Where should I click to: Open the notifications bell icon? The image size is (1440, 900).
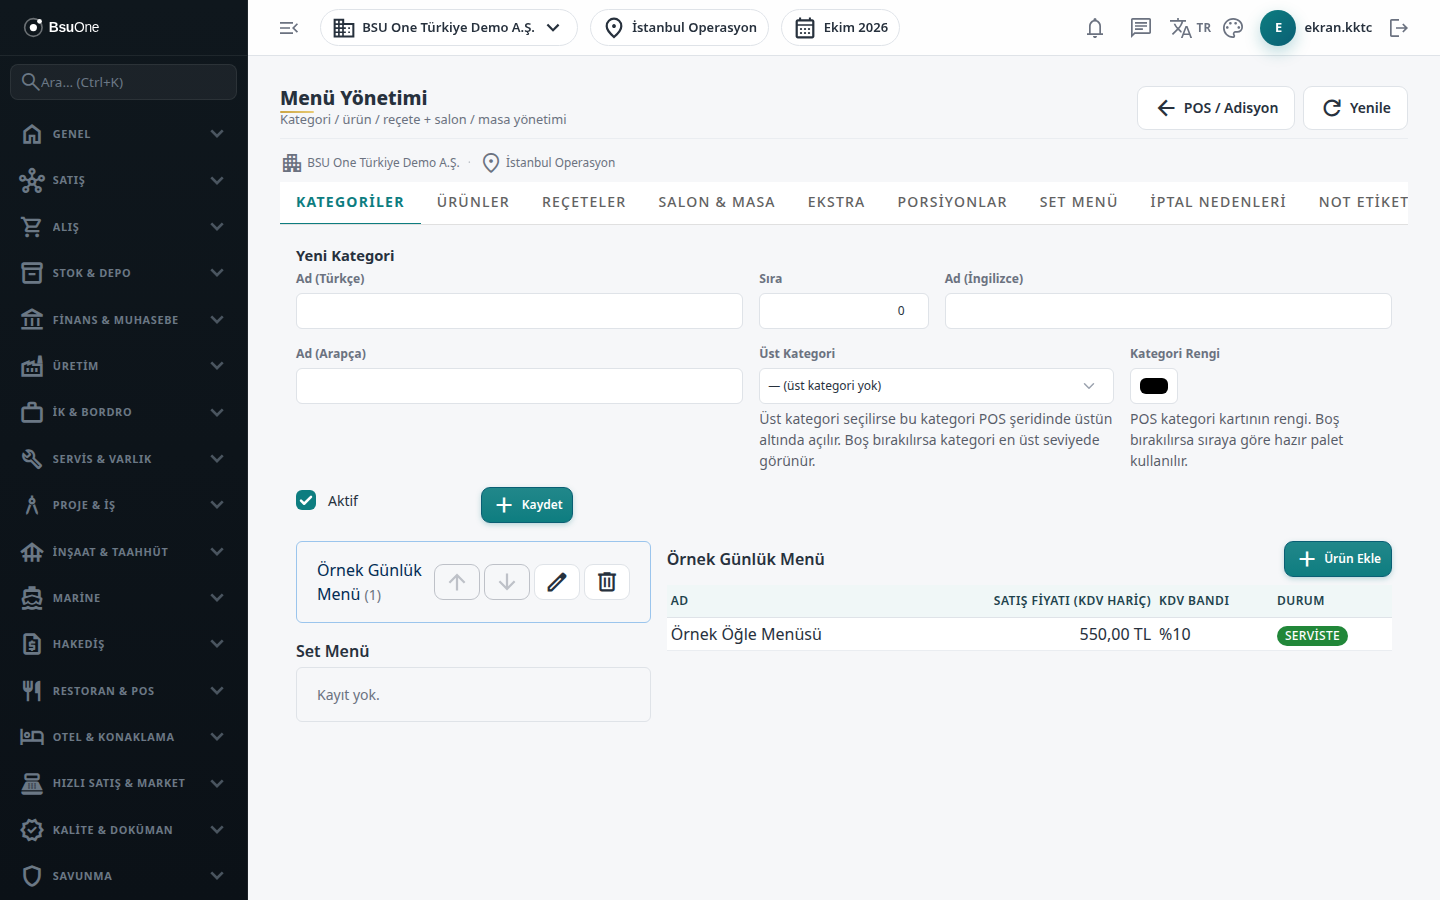coord(1095,28)
